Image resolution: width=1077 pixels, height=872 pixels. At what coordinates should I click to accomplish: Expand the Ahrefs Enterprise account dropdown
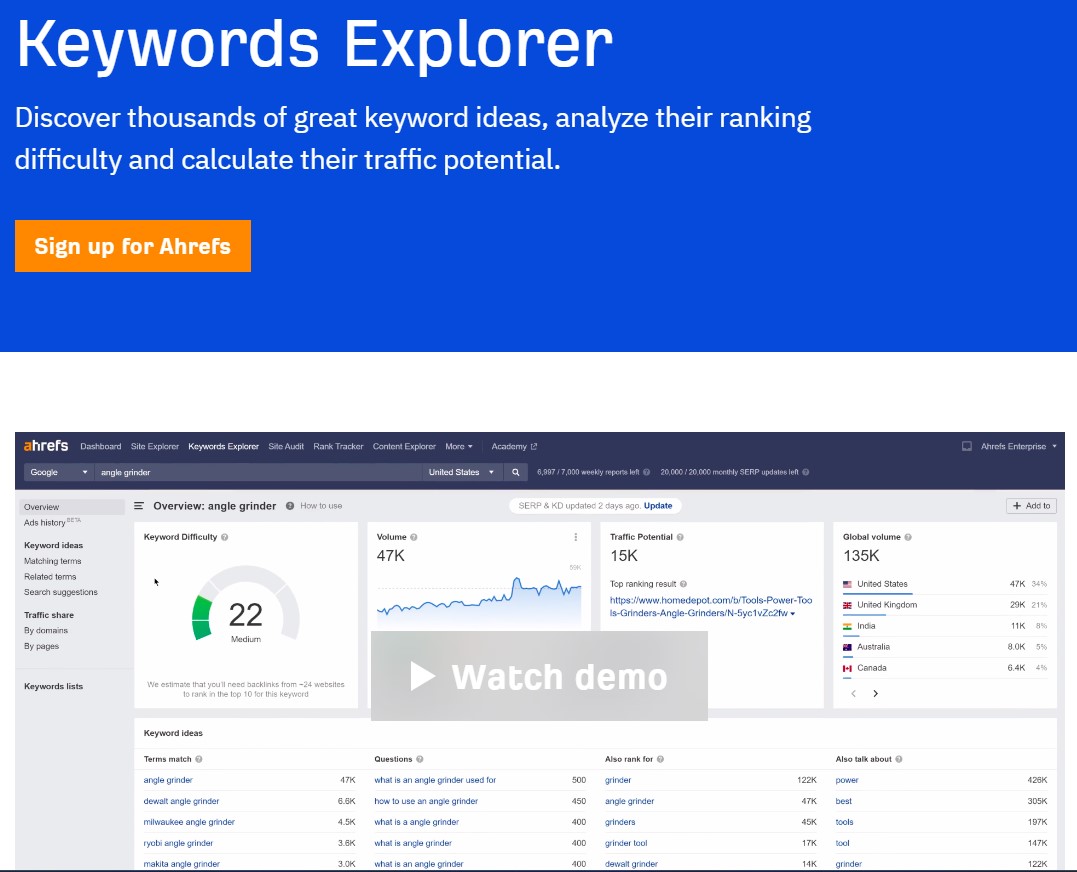tap(1019, 446)
